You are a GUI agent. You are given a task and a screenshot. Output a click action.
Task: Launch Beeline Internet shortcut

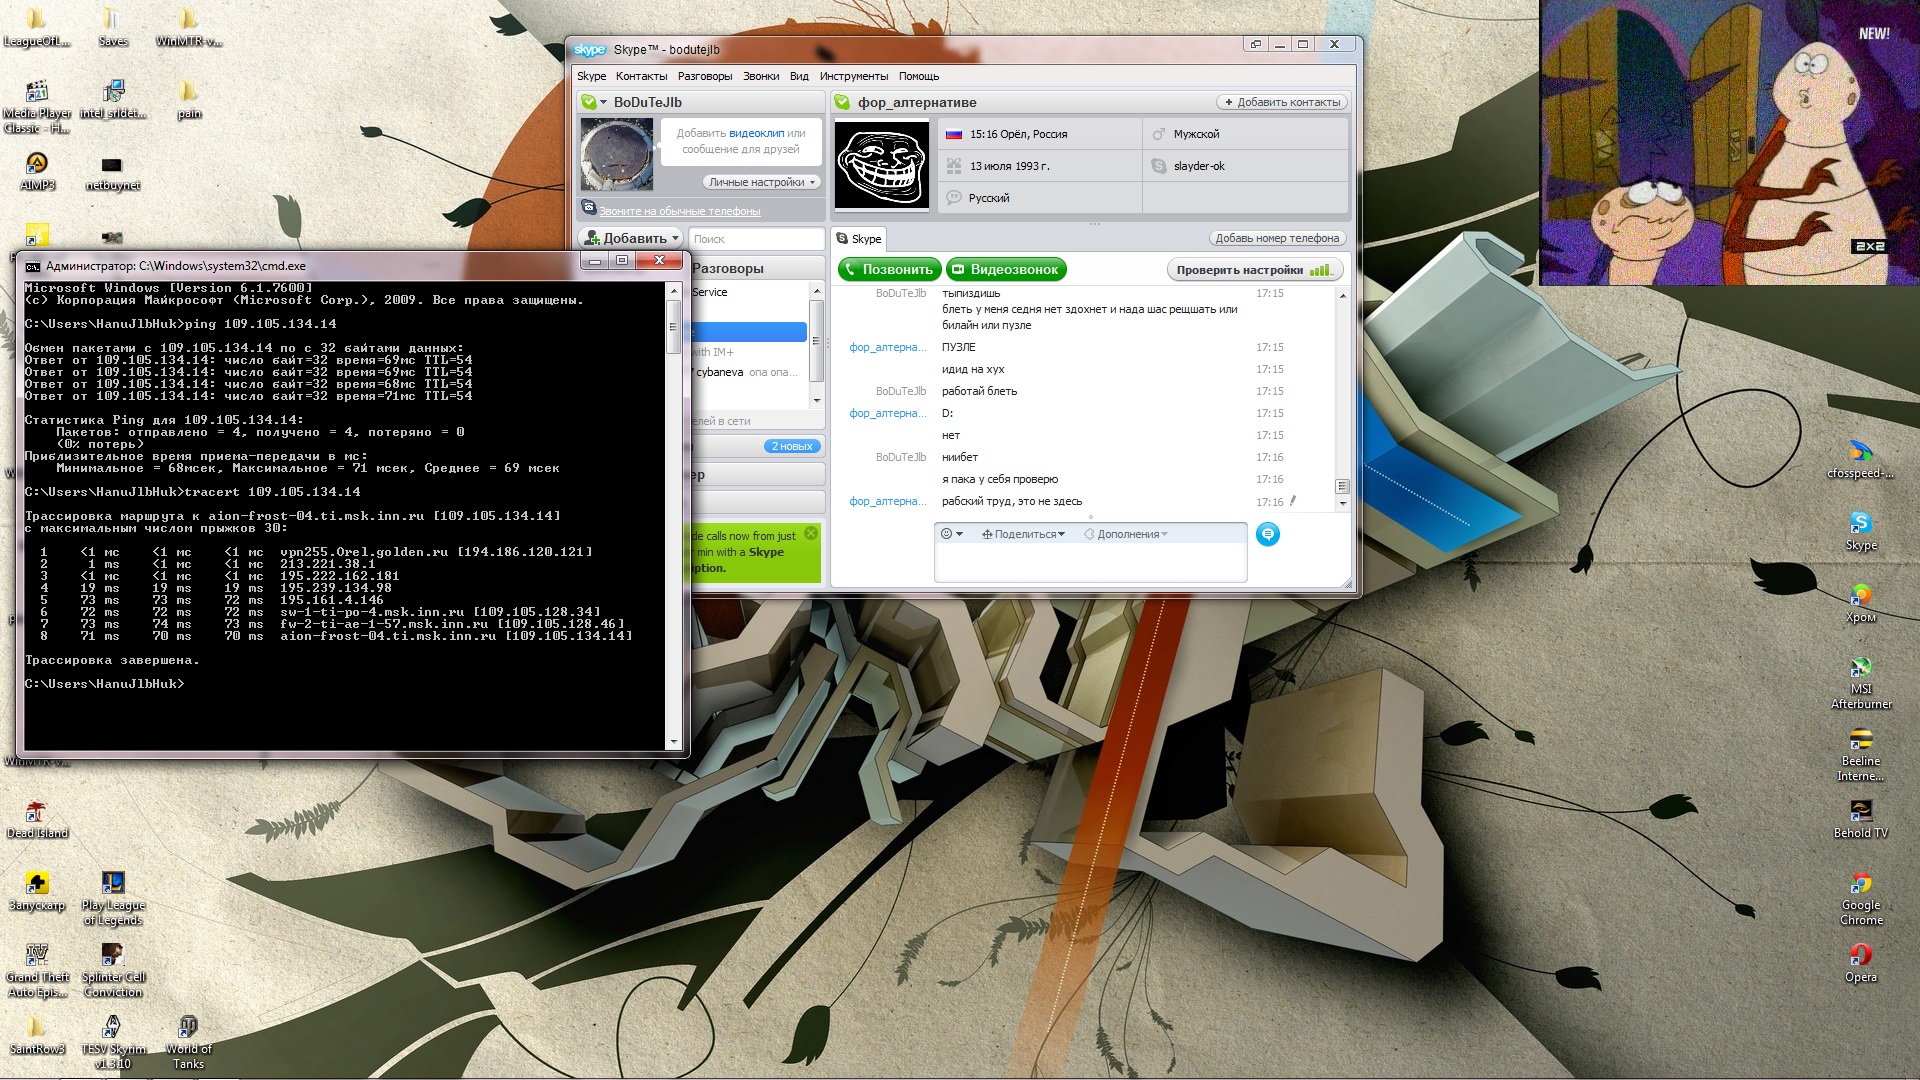[1860, 754]
